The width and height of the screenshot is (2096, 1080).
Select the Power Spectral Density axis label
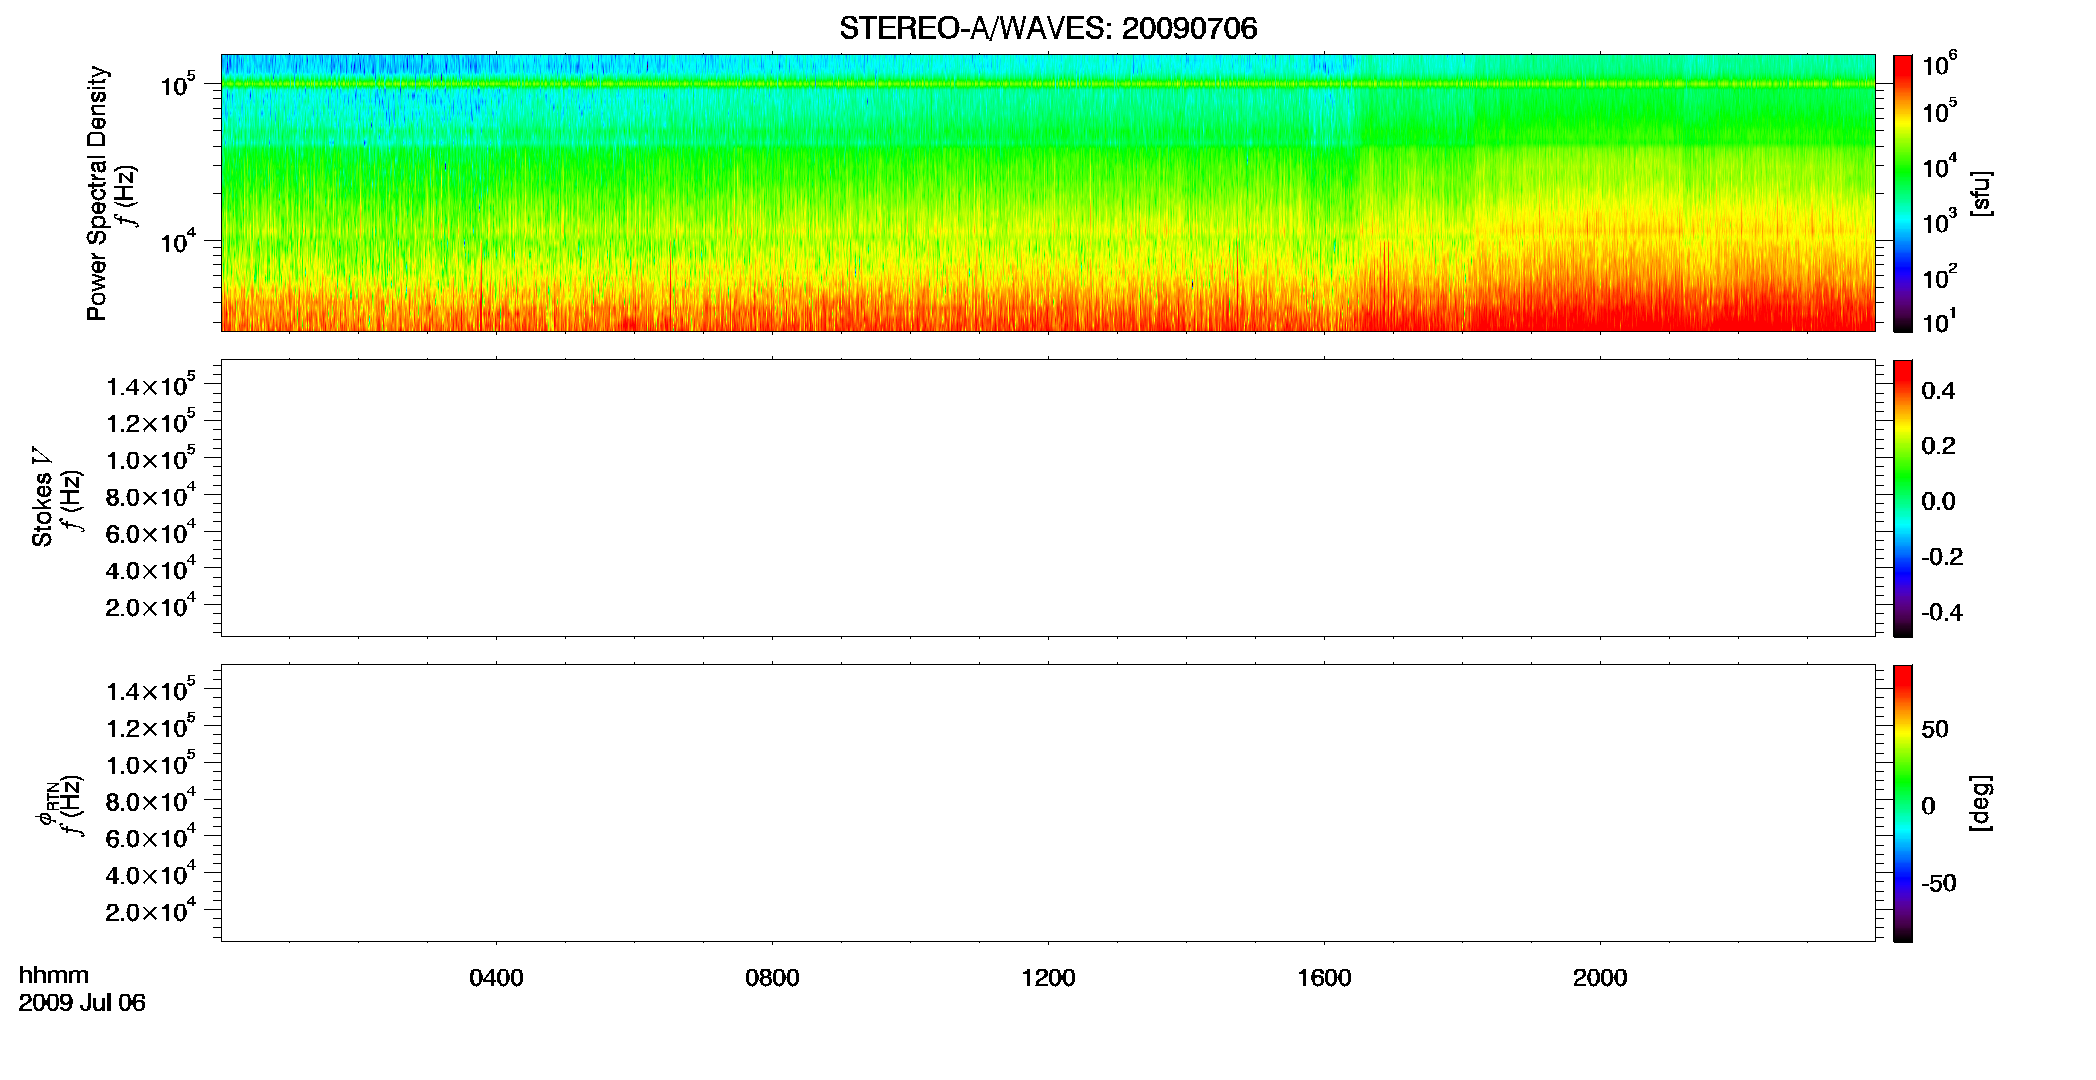tap(97, 193)
